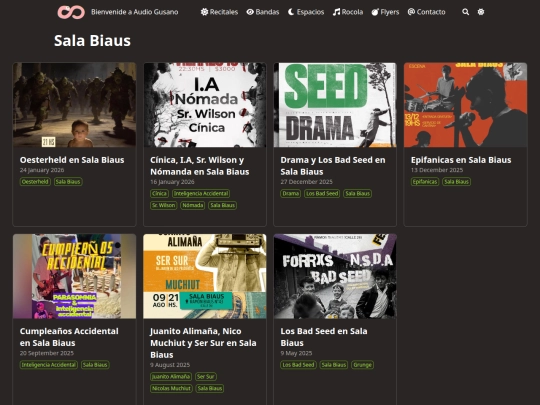
Task: Select the Nicolas Muchiut tag
Action: pos(171,388)
